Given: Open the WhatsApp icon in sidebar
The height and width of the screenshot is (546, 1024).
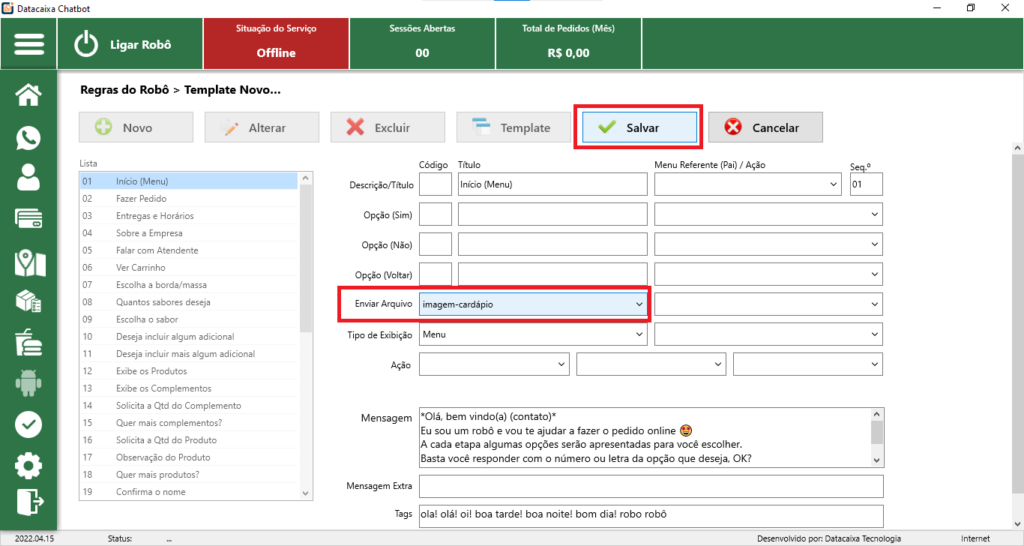Looking at the screenshot, I should click(x=29, y=138).
